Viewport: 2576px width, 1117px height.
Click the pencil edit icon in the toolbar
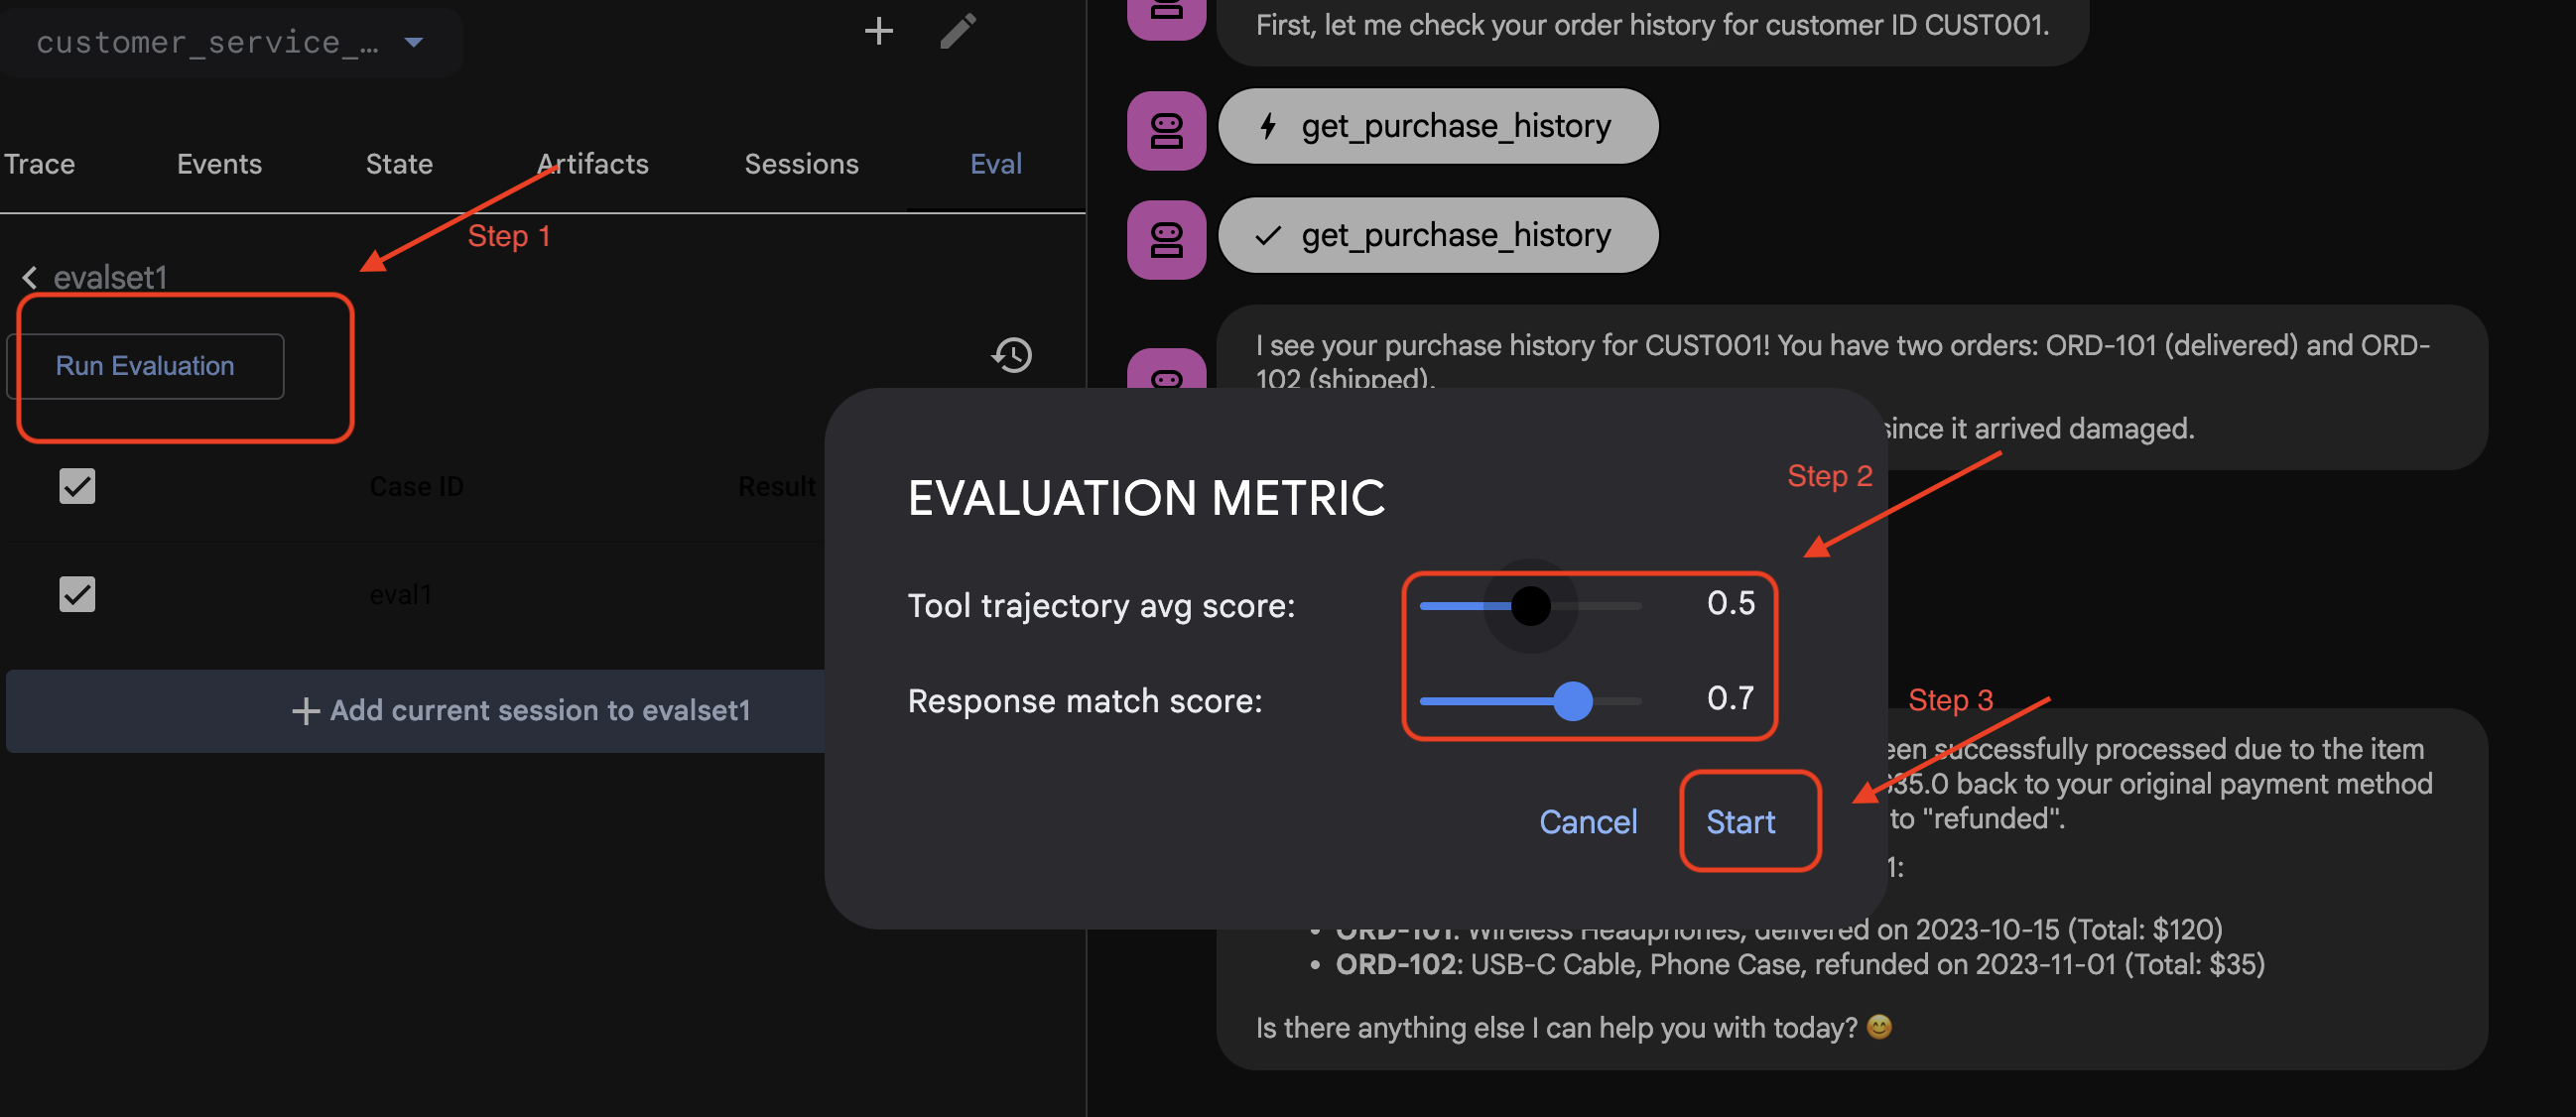[x=957, y=31]
